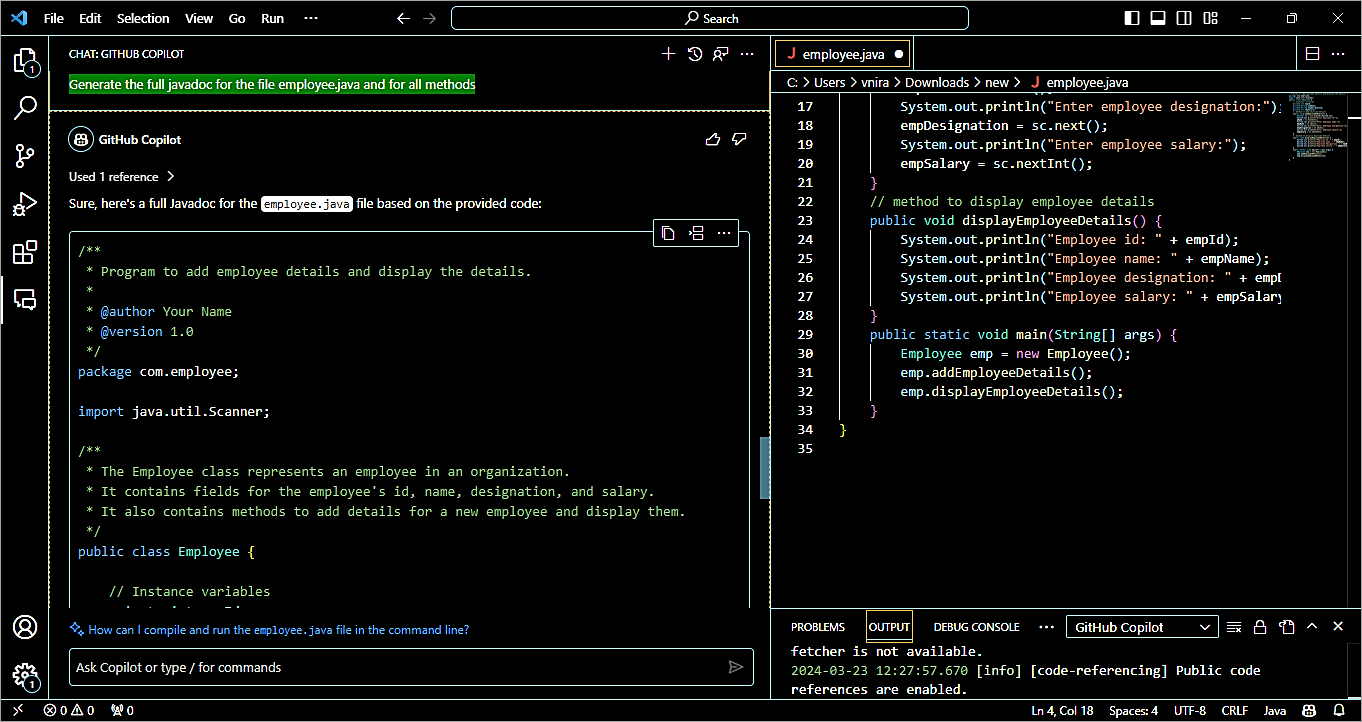The image size is (1362, 722).
Task: Show Copilot chat history
Action: pyautogui.click(x=695, y=54)
